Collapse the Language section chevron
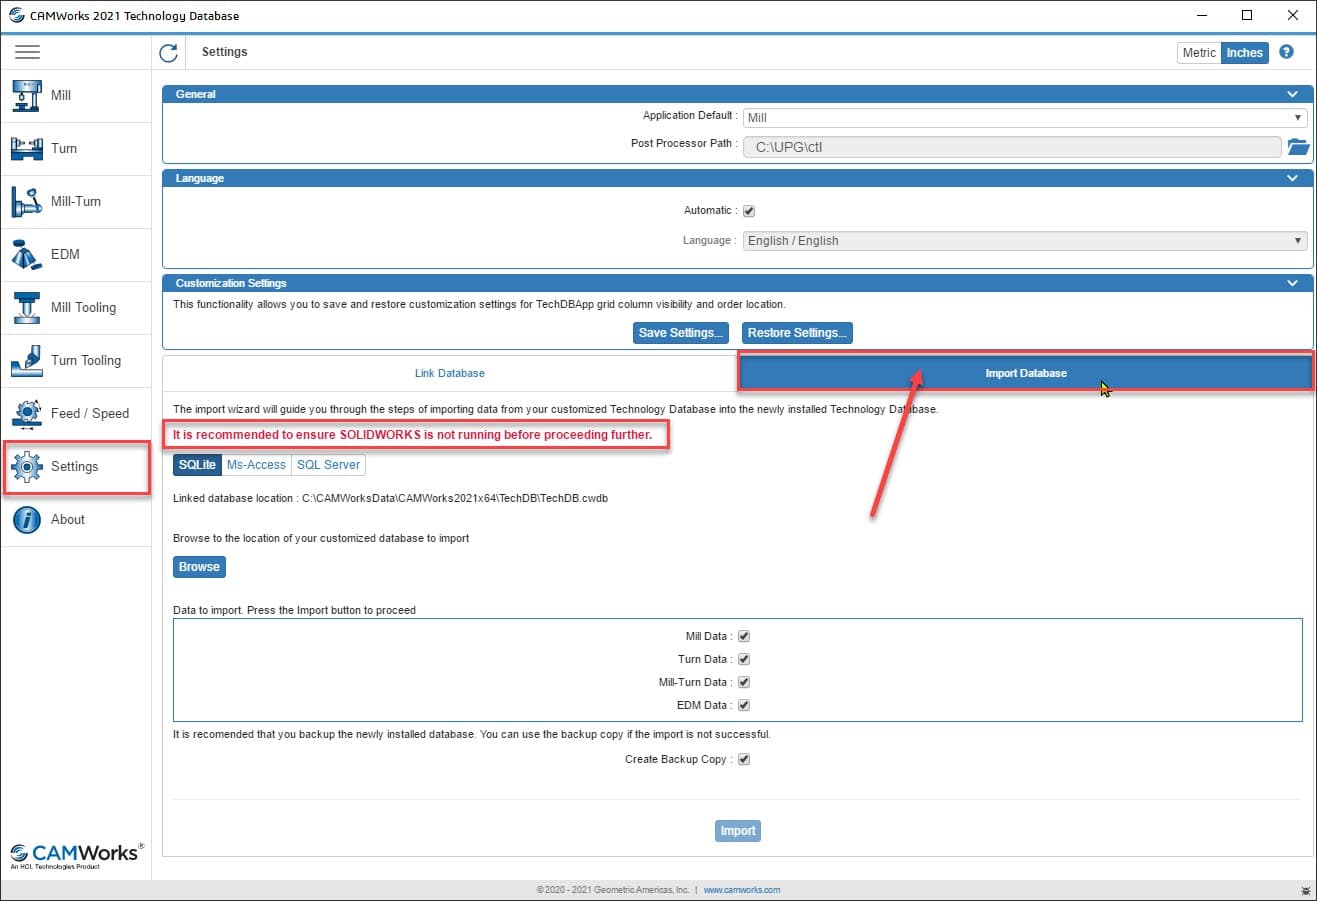Screen dimensions: 1317x901 point(1293,178)
